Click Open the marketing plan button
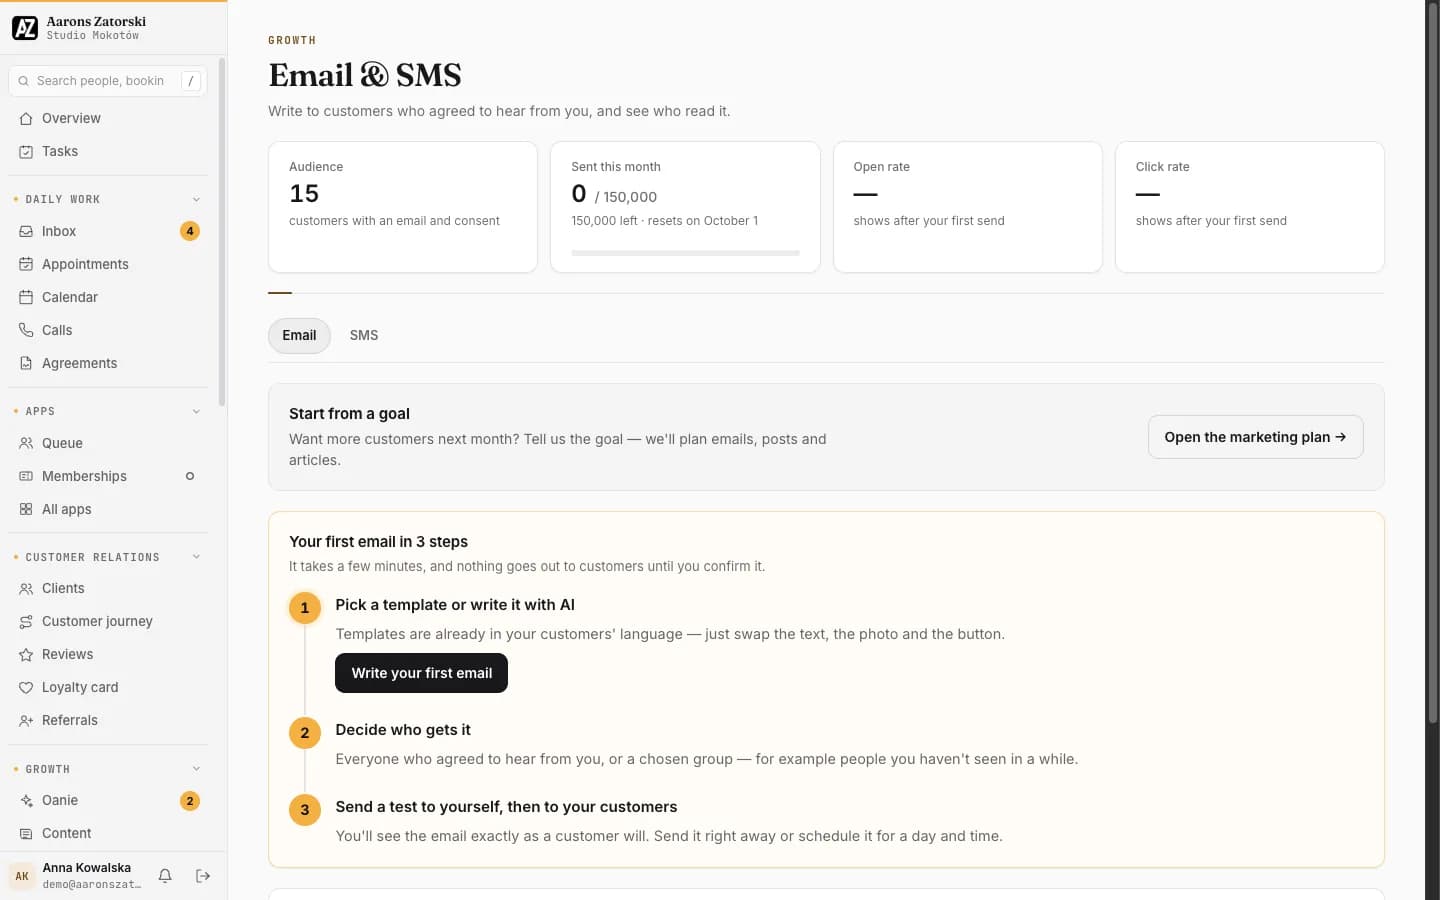This screenshot has width=1440, height=900. tap(1255, 437)
